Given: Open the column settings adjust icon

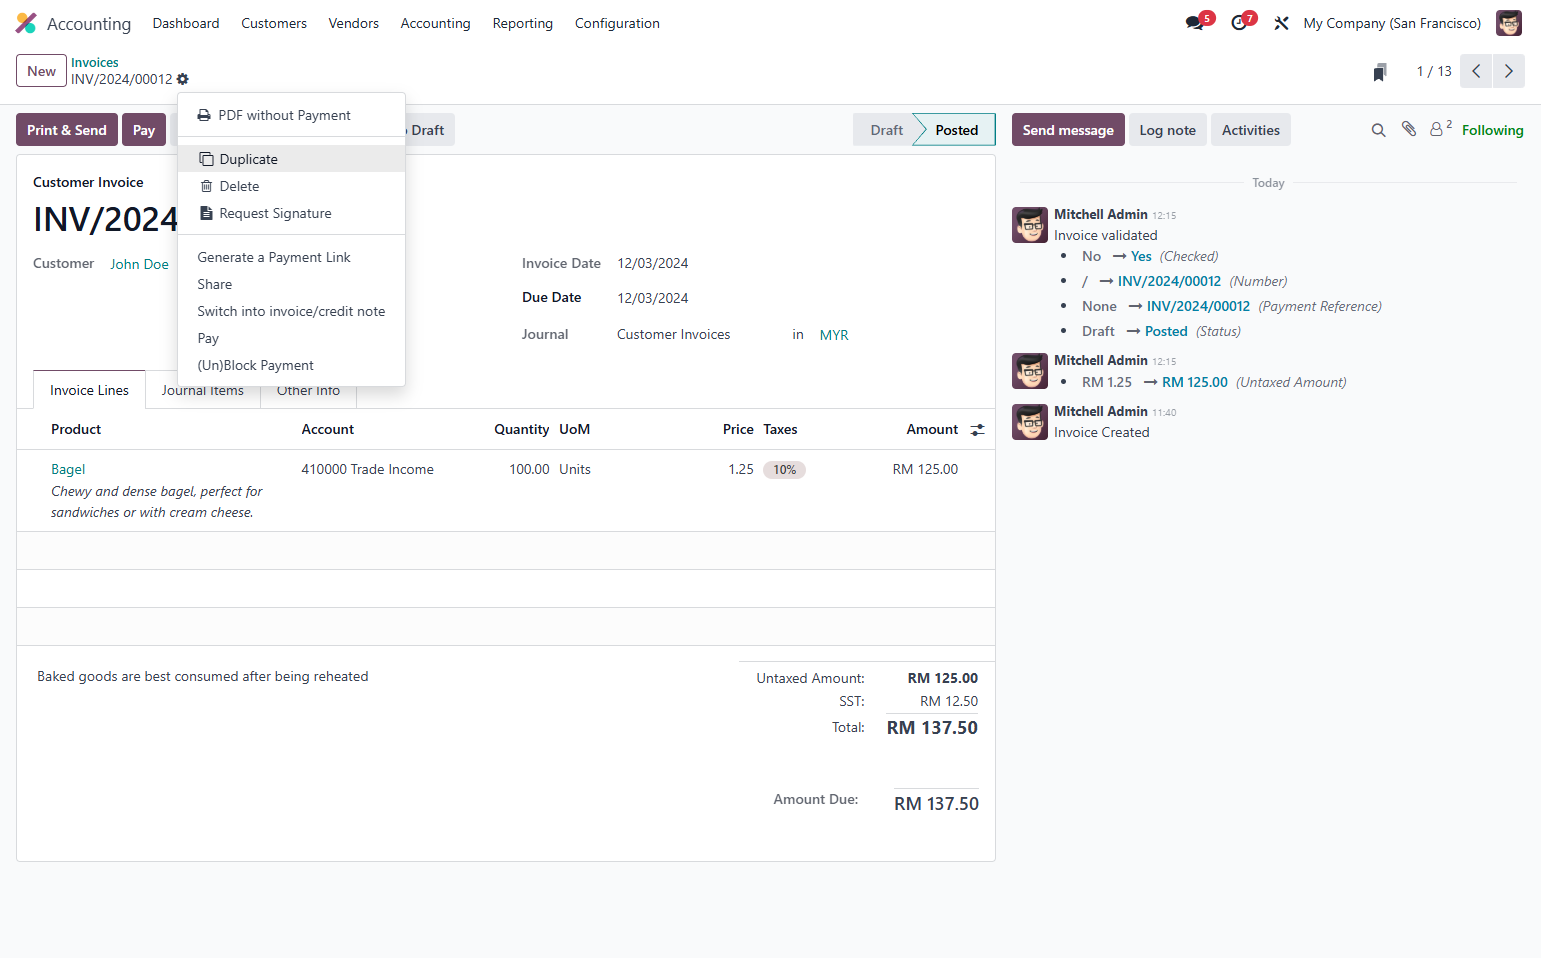Looking at the screenshot, I should tap(977, 430).
